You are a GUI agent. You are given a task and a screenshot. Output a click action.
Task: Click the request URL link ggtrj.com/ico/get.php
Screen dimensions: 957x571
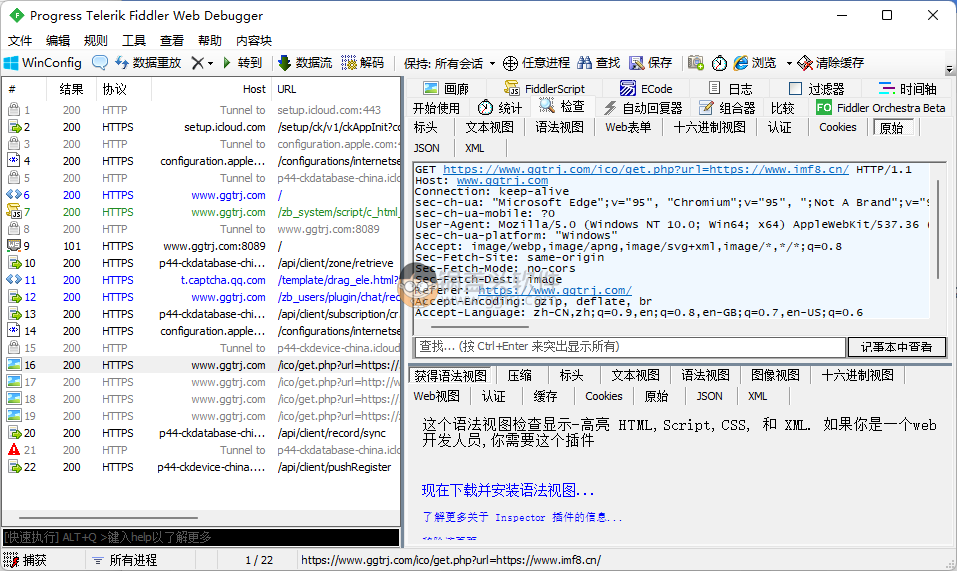click(x=645, y=170)
